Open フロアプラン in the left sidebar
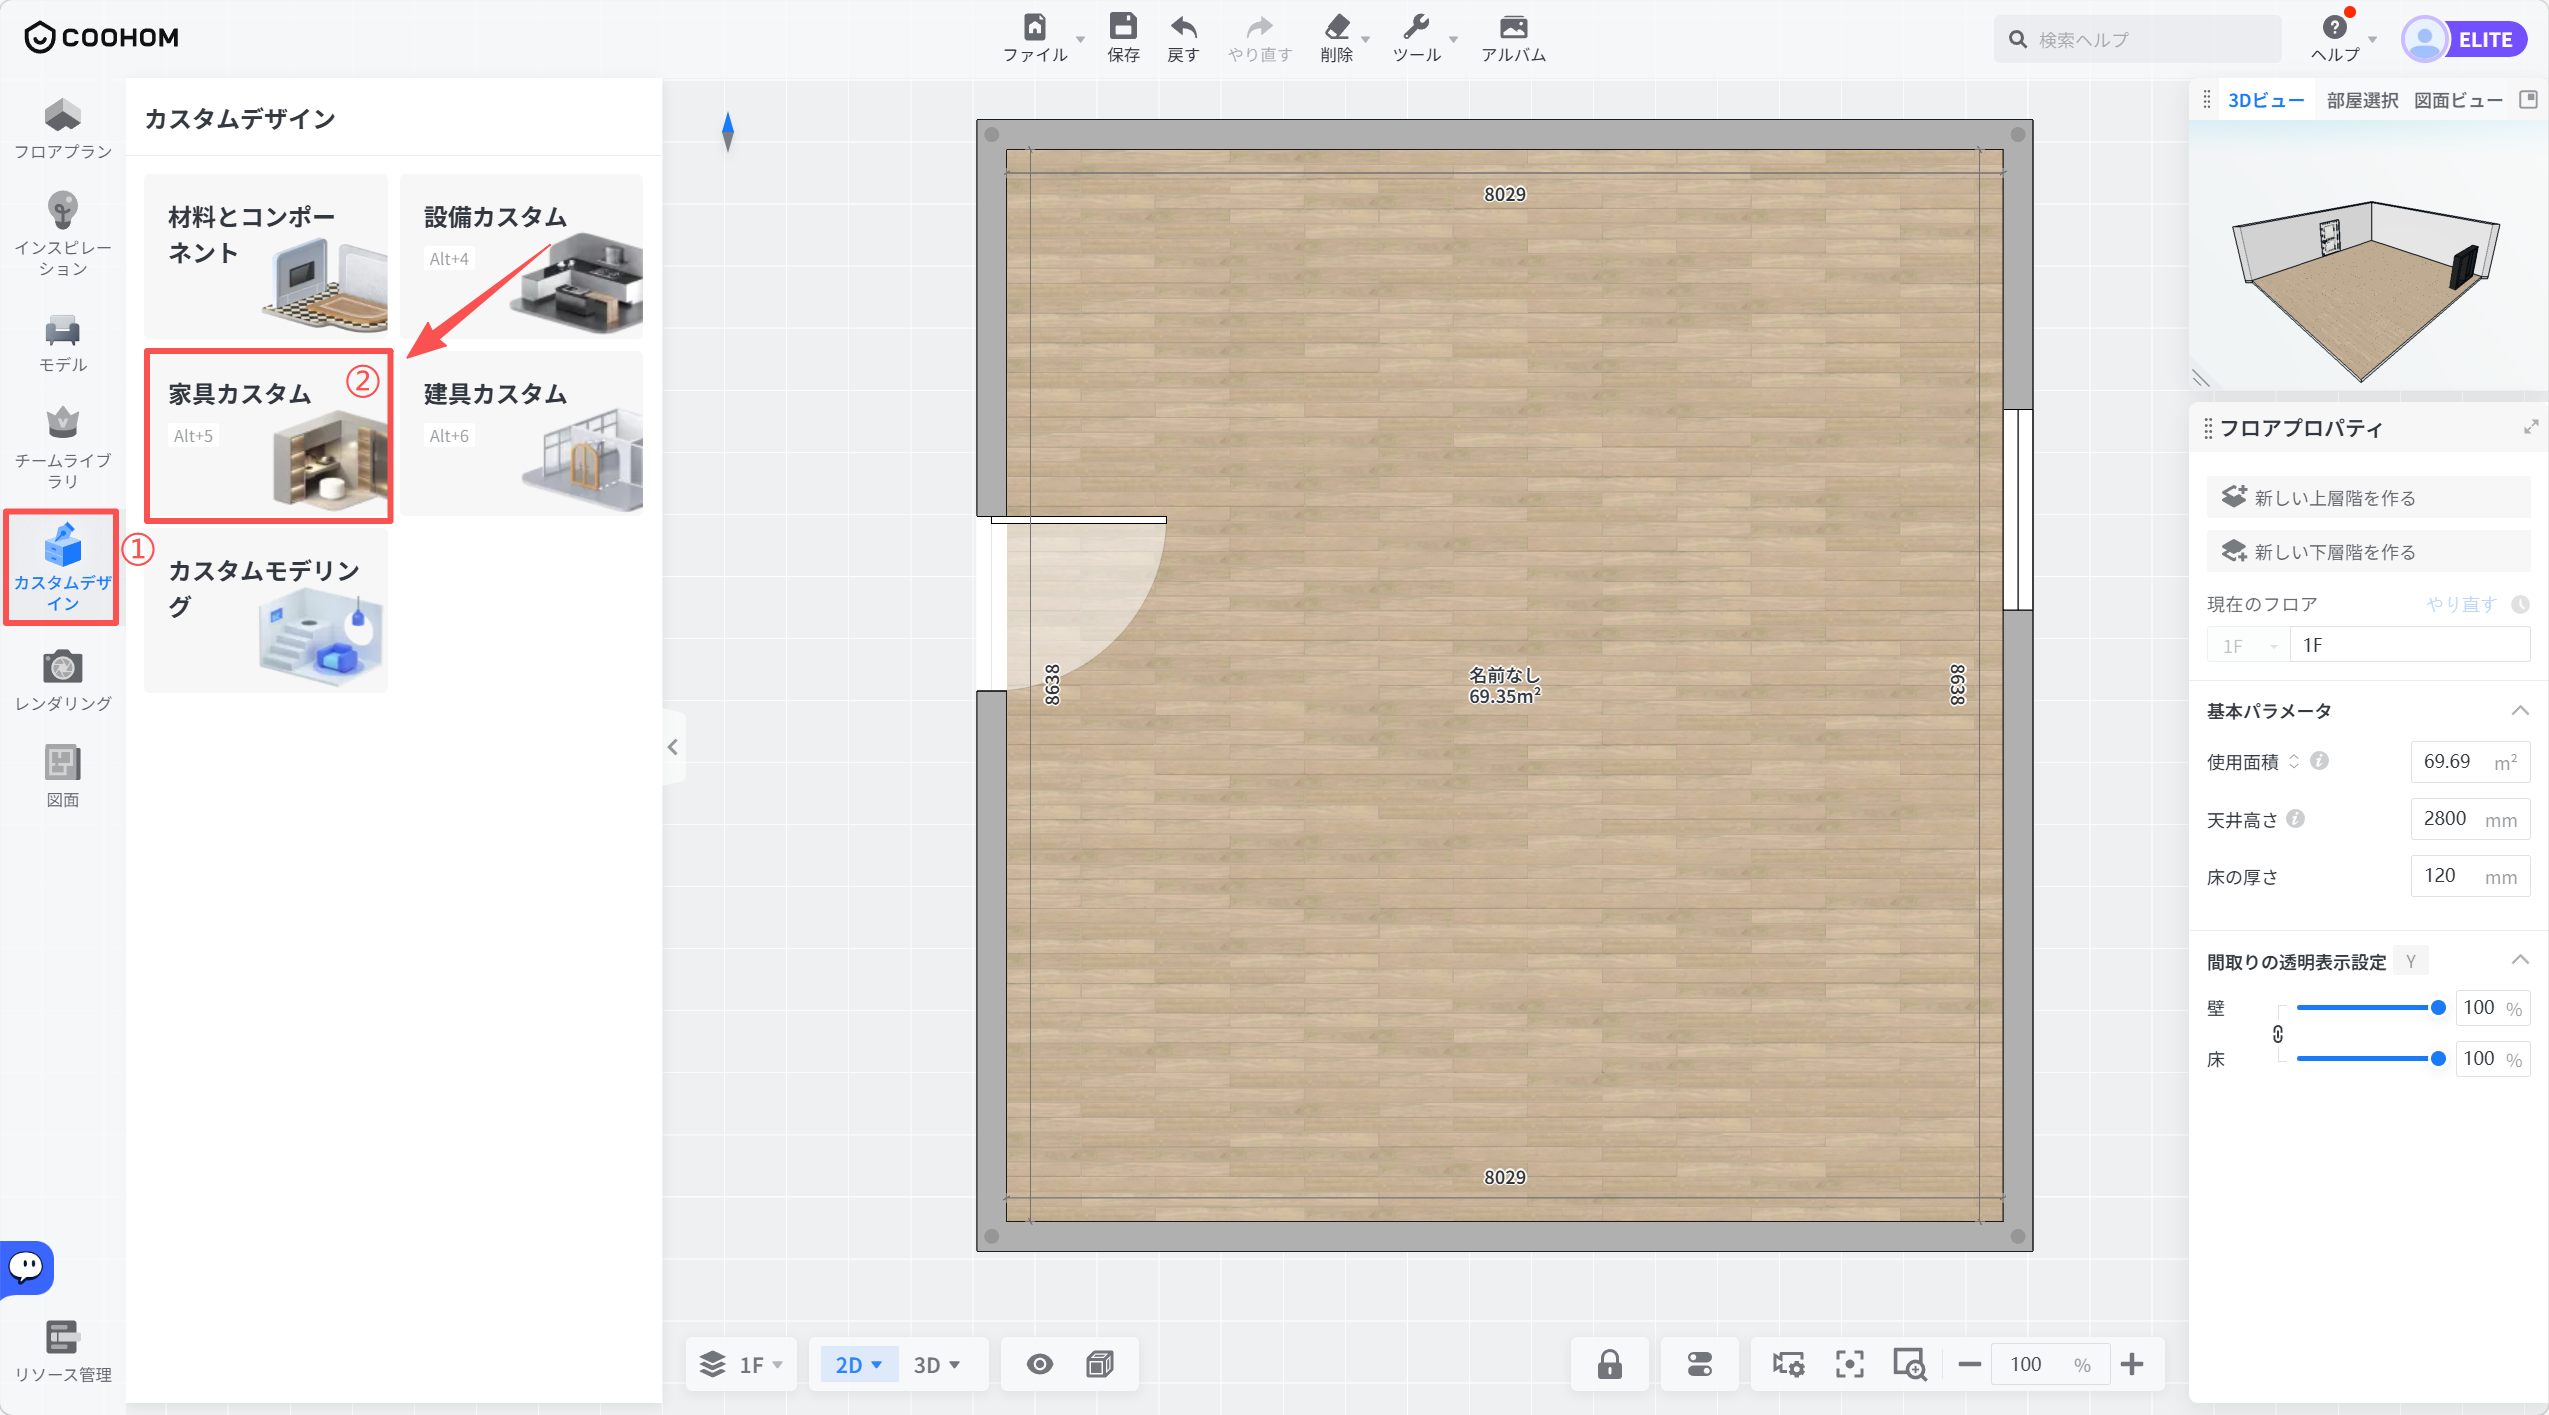This screenshot has height=1415, width=2549. click(x=62, y=129)
